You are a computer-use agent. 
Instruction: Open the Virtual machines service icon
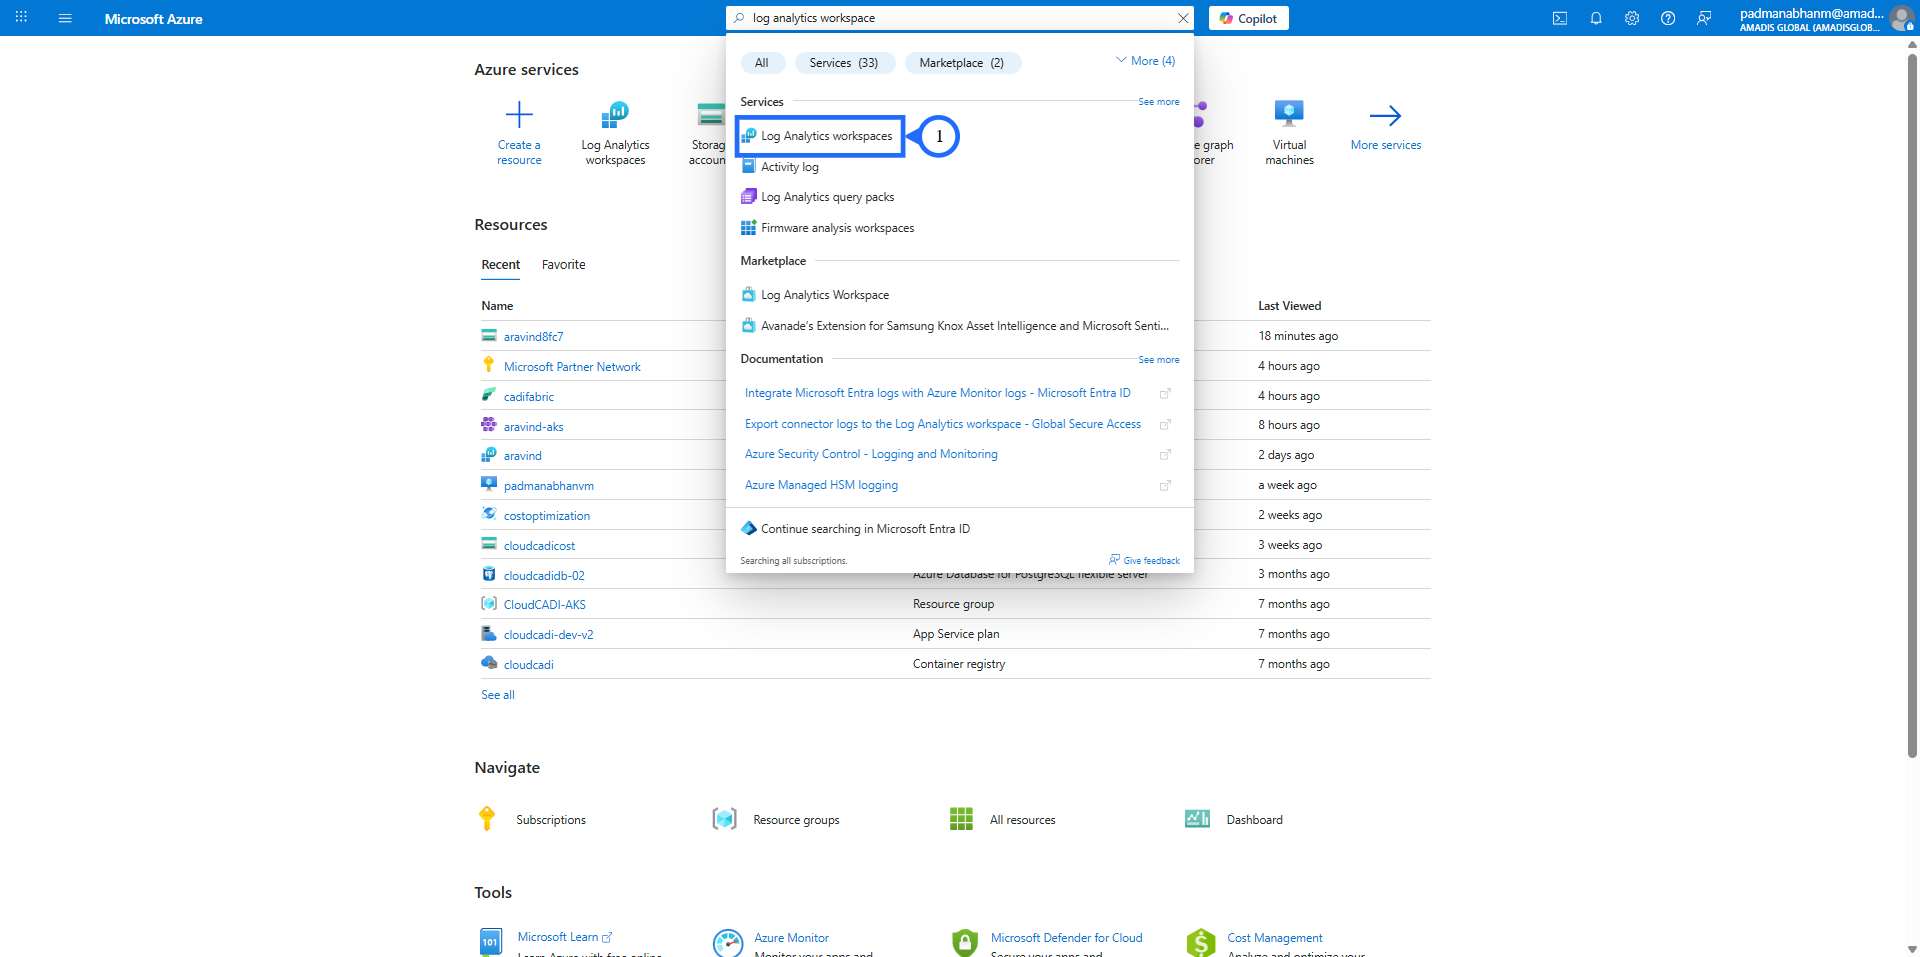(1289, 115)
